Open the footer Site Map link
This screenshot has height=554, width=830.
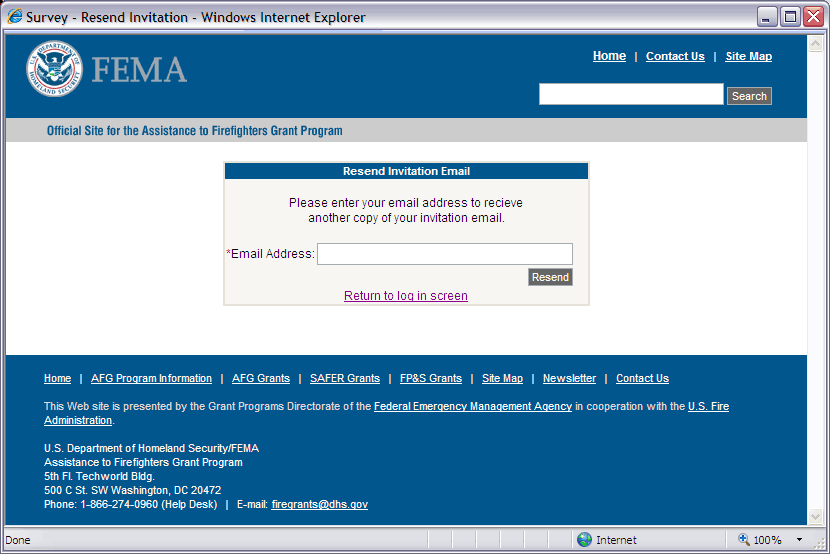point(502,378)
